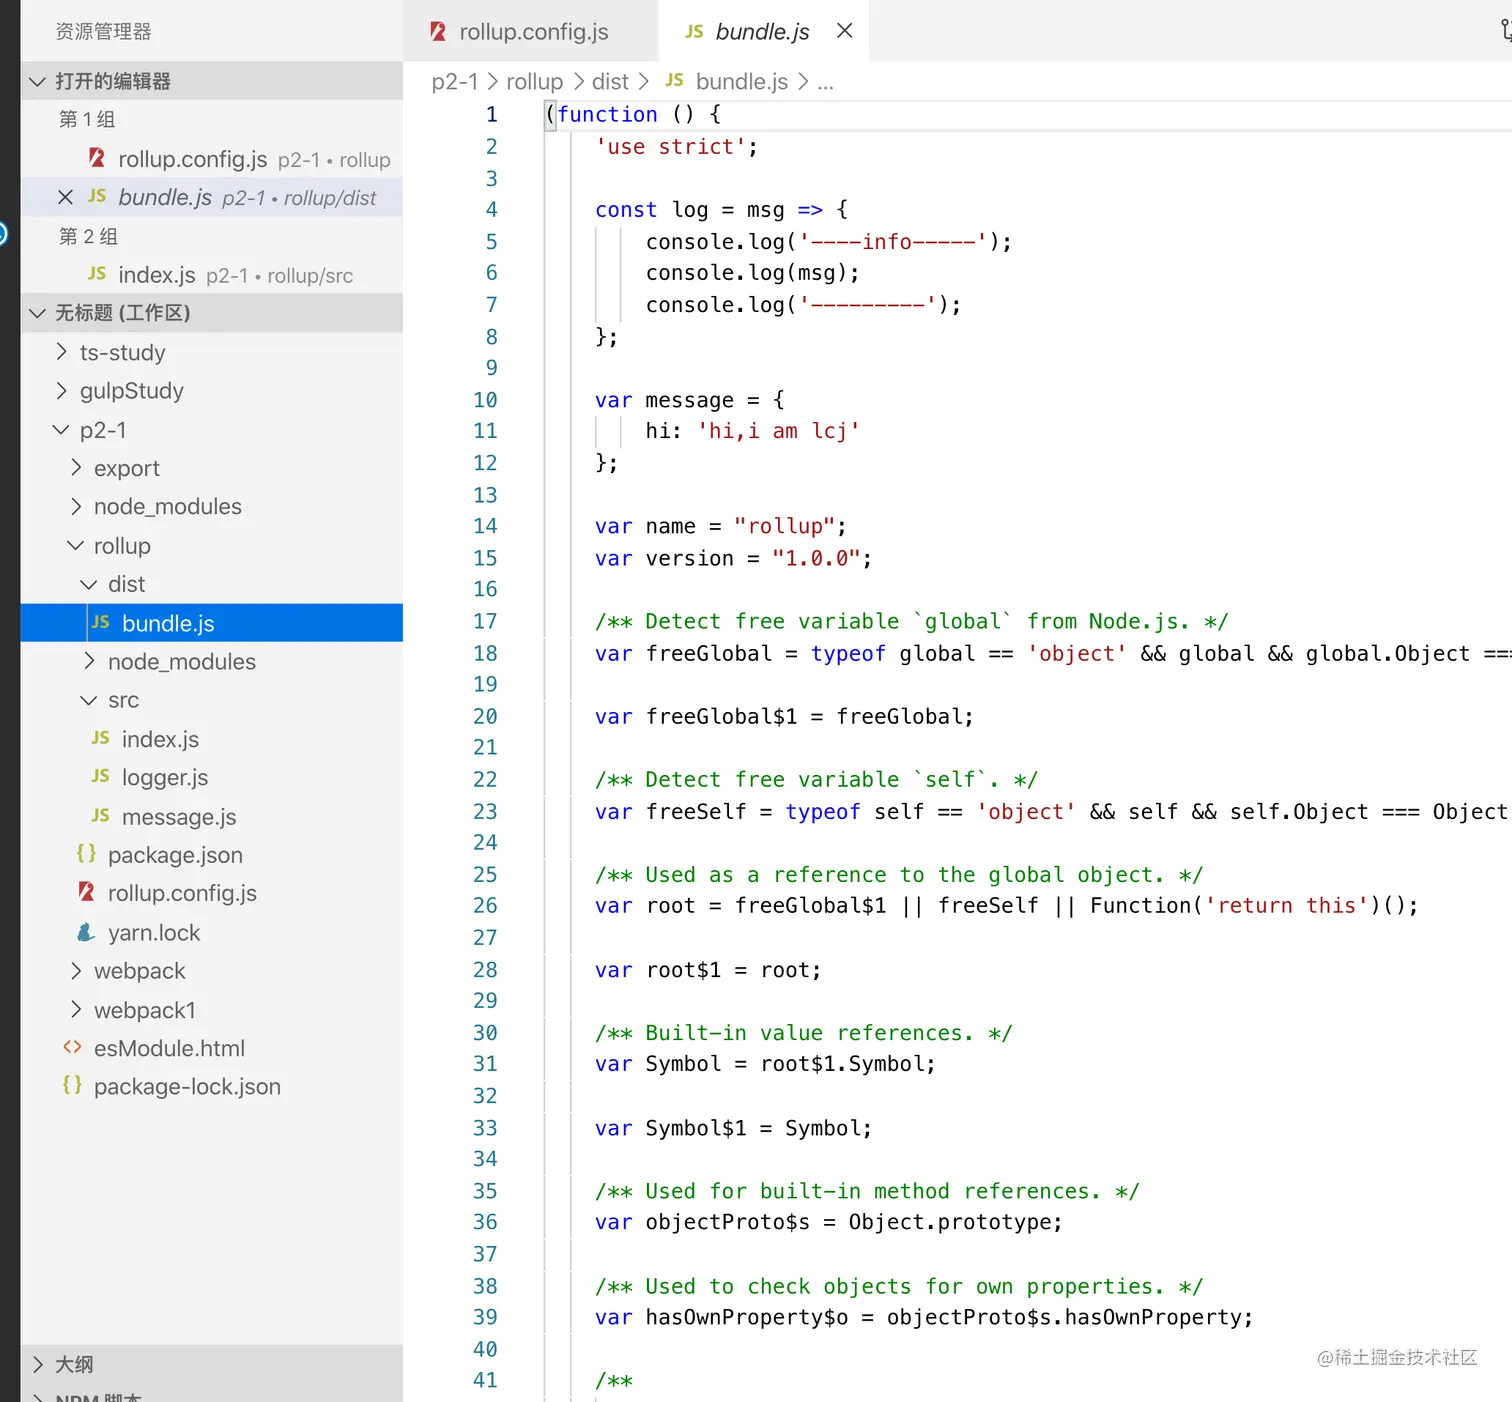Collapse the dist folder in the file tree

pos(90,584)
